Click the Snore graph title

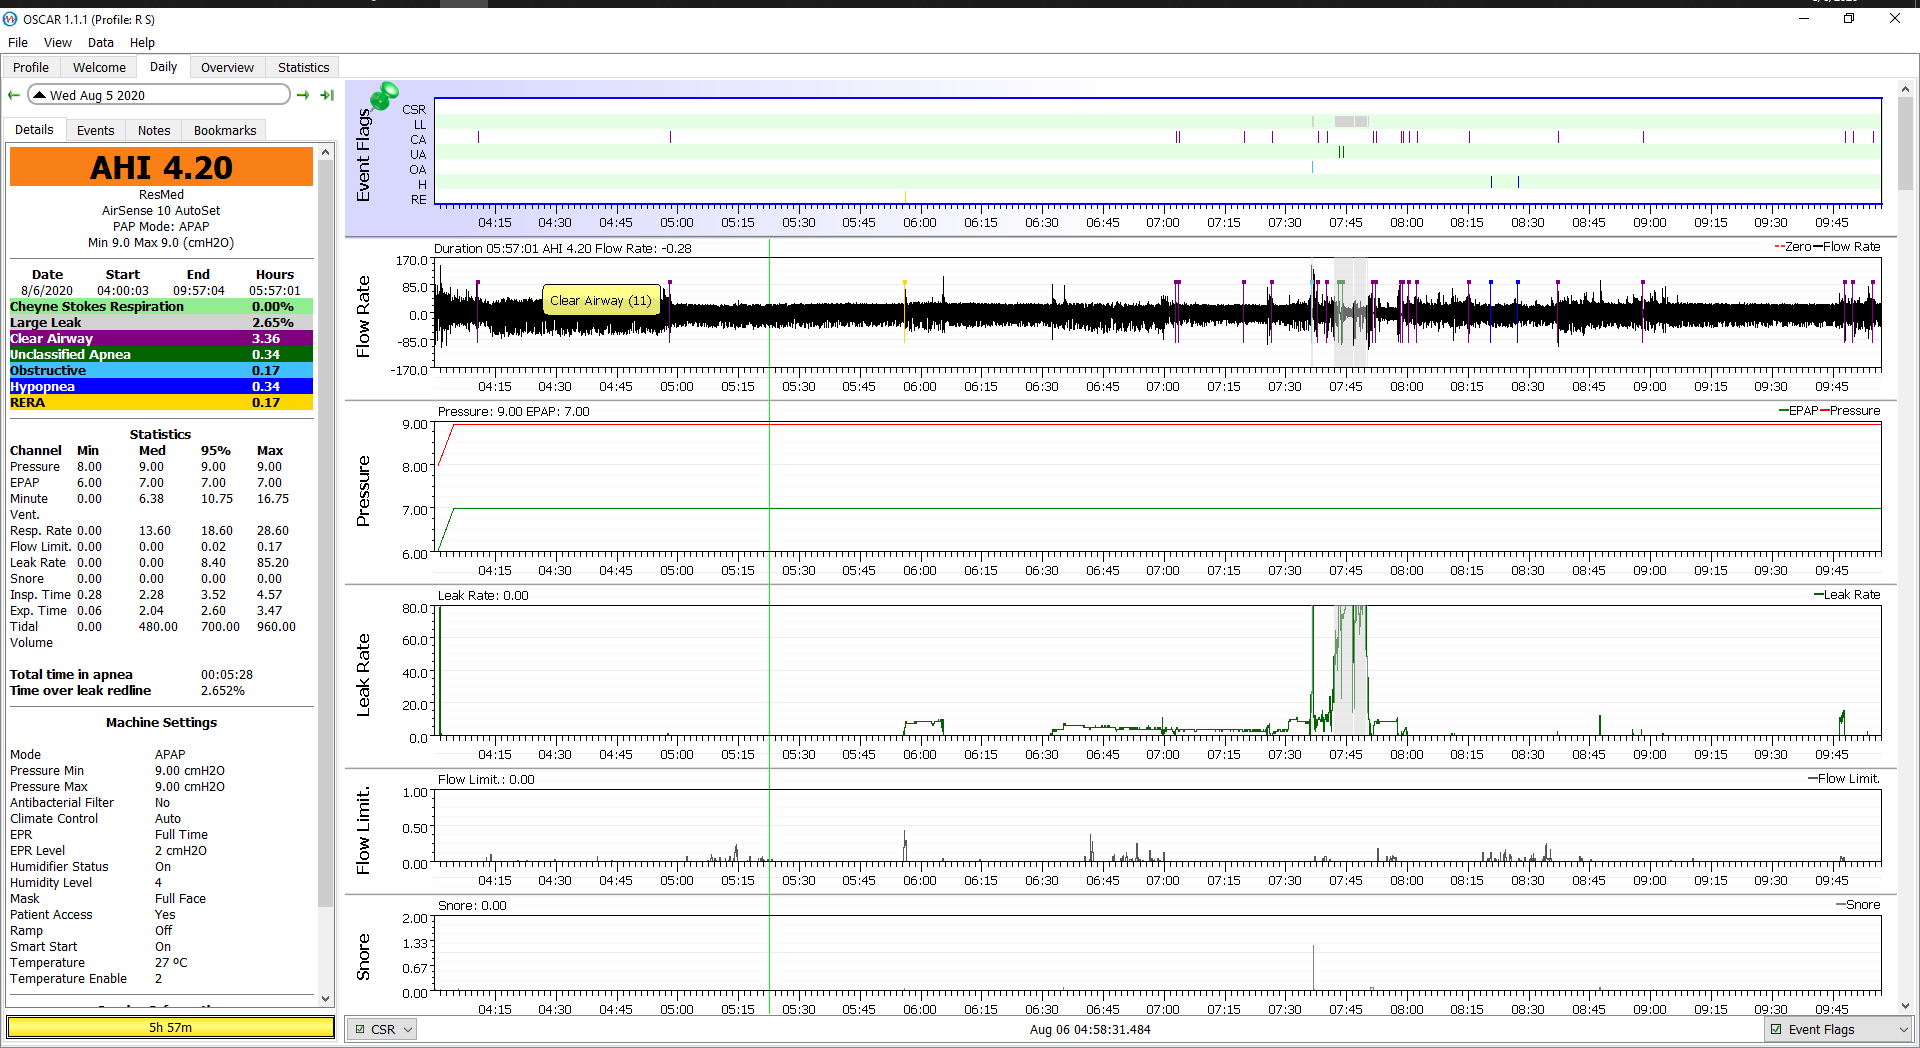click(x=363, y=957)
